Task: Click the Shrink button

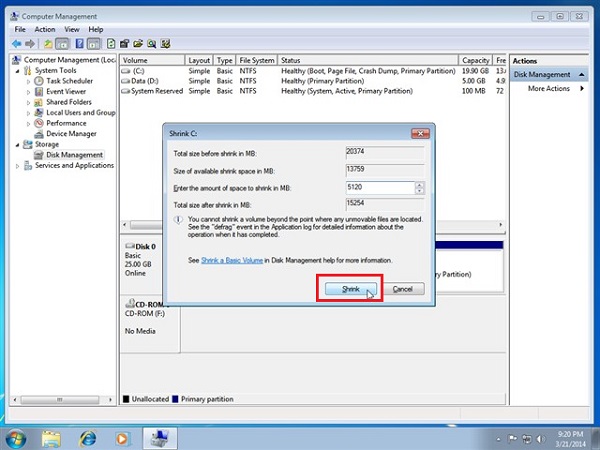Action: click(x=350, y=288)
